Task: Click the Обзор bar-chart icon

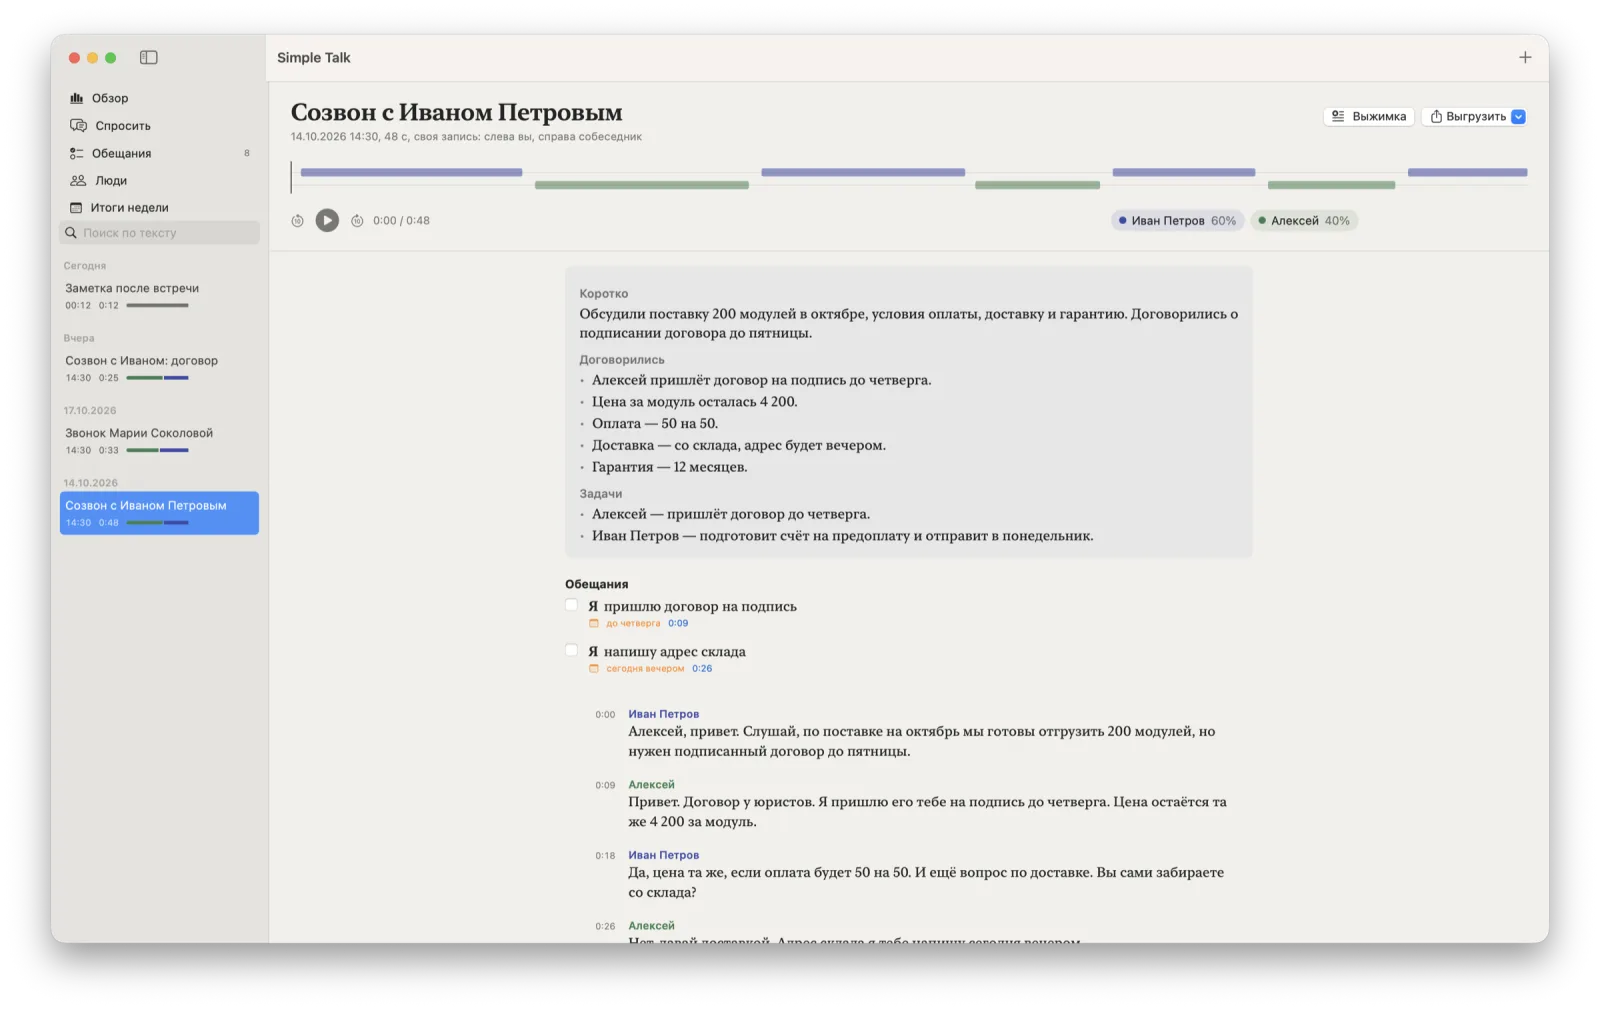Action: [76, 98]
